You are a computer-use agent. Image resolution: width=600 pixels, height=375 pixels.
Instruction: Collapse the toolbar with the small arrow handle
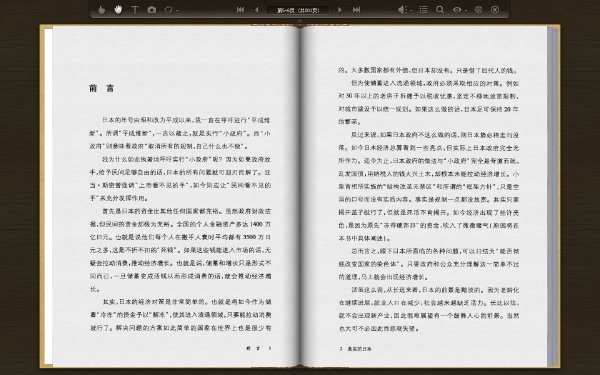(300, 20)
